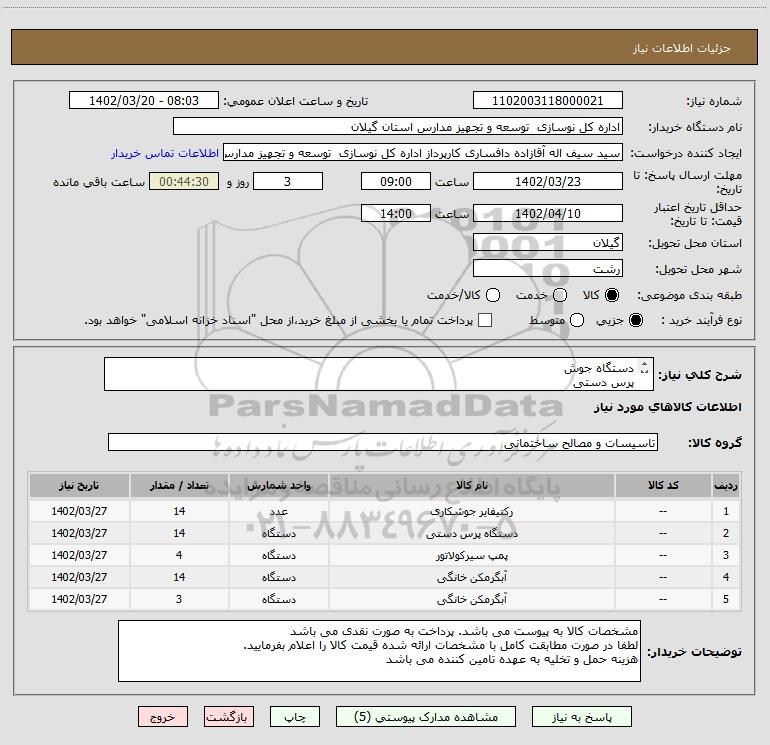
Task: Click the شرح کلی نیاز description text area
Action: (x=379, y=374)
